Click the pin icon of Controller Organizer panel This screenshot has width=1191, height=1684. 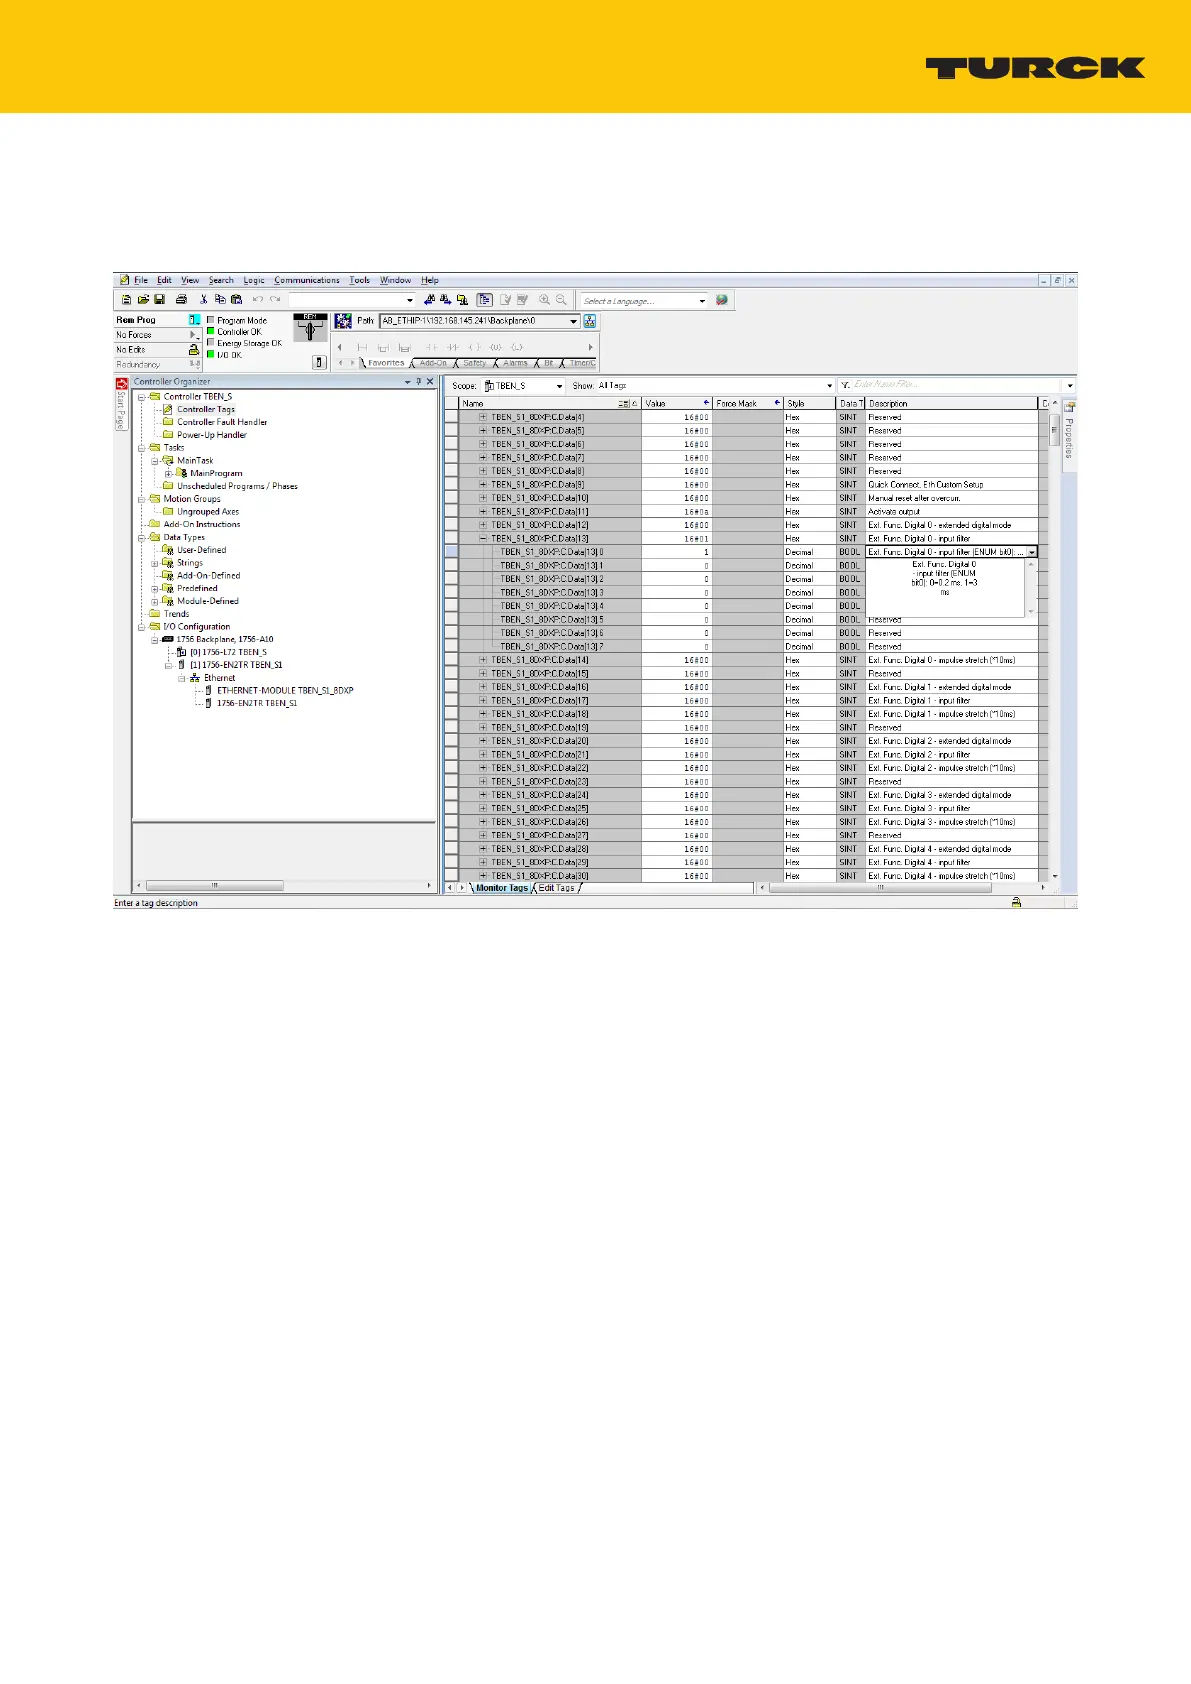tap(418, 382)
